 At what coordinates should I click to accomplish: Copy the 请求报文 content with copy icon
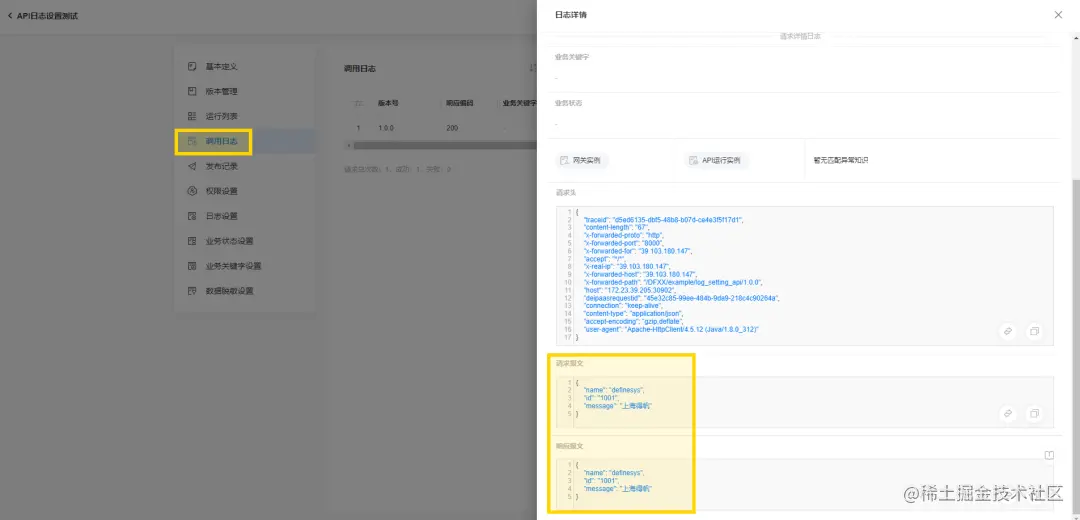(x=1035, y=413)
